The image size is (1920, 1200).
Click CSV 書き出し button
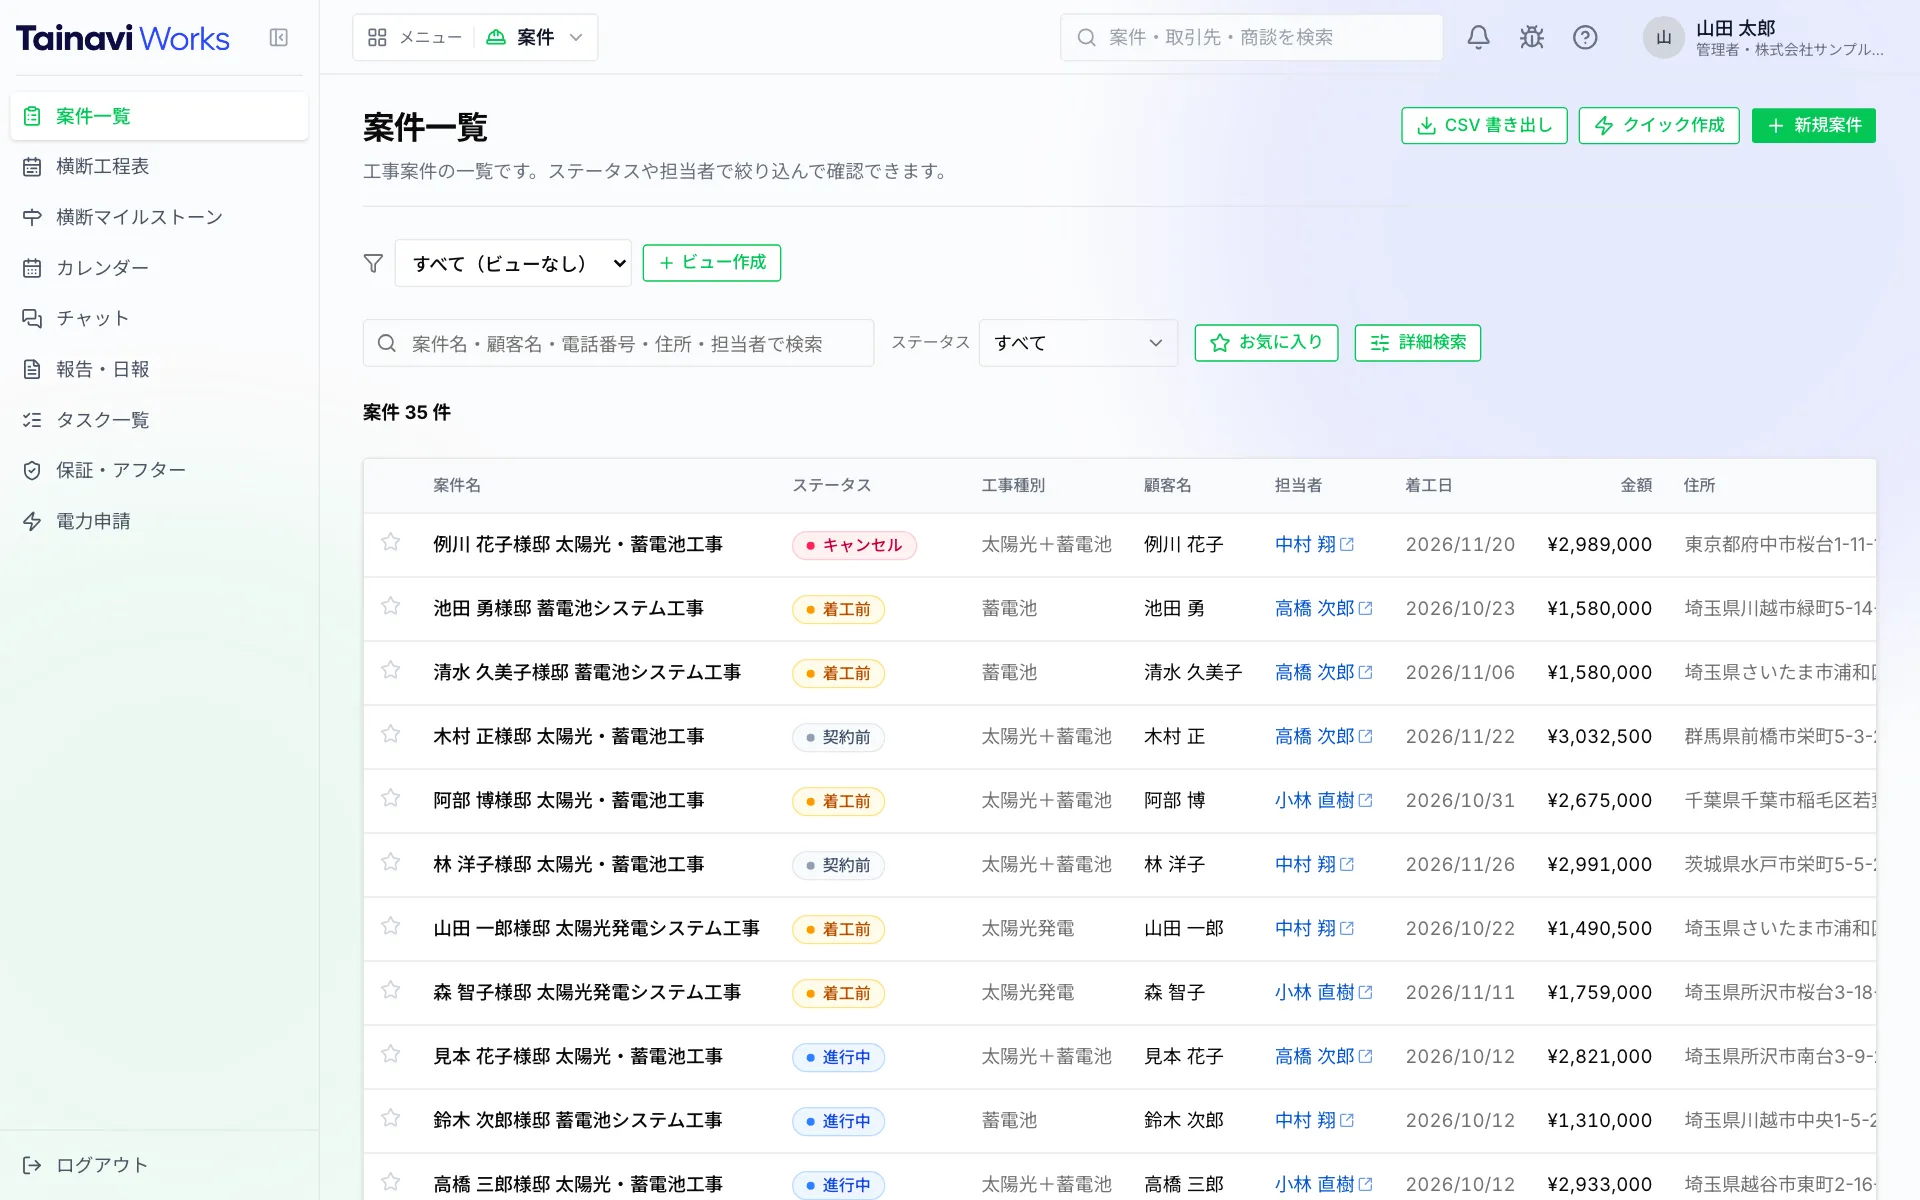coord(1484,126)
